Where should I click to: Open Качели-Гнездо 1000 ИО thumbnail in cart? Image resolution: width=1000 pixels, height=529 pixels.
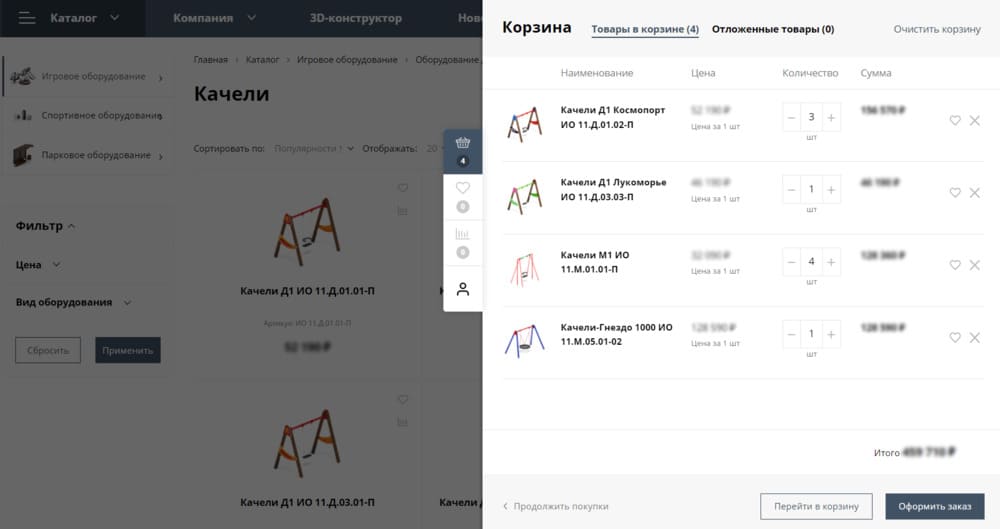point(524,341)
